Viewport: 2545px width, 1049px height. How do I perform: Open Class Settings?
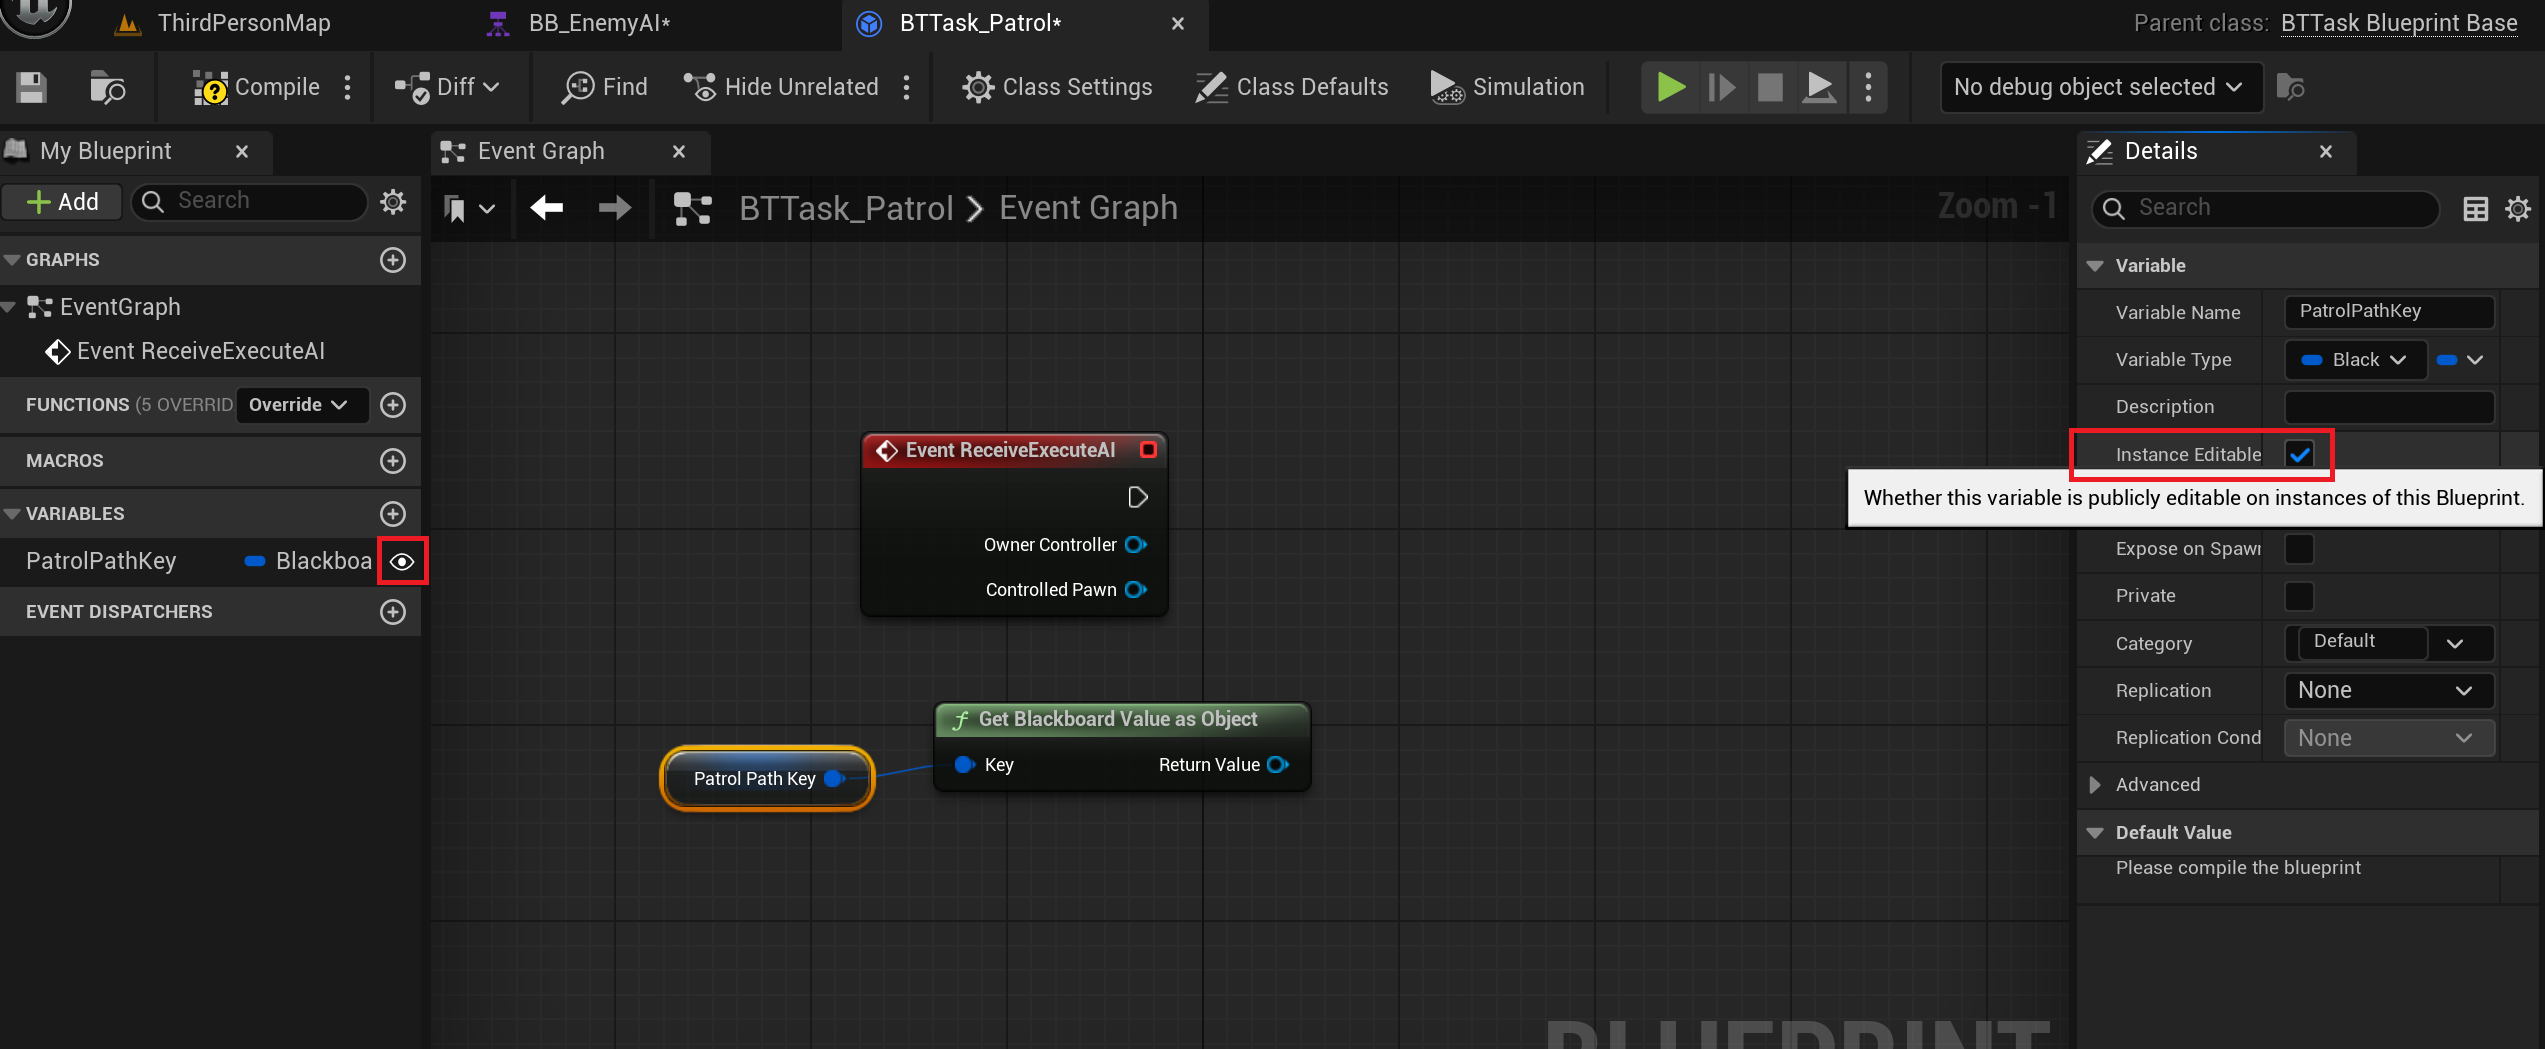click(1057, 87)
